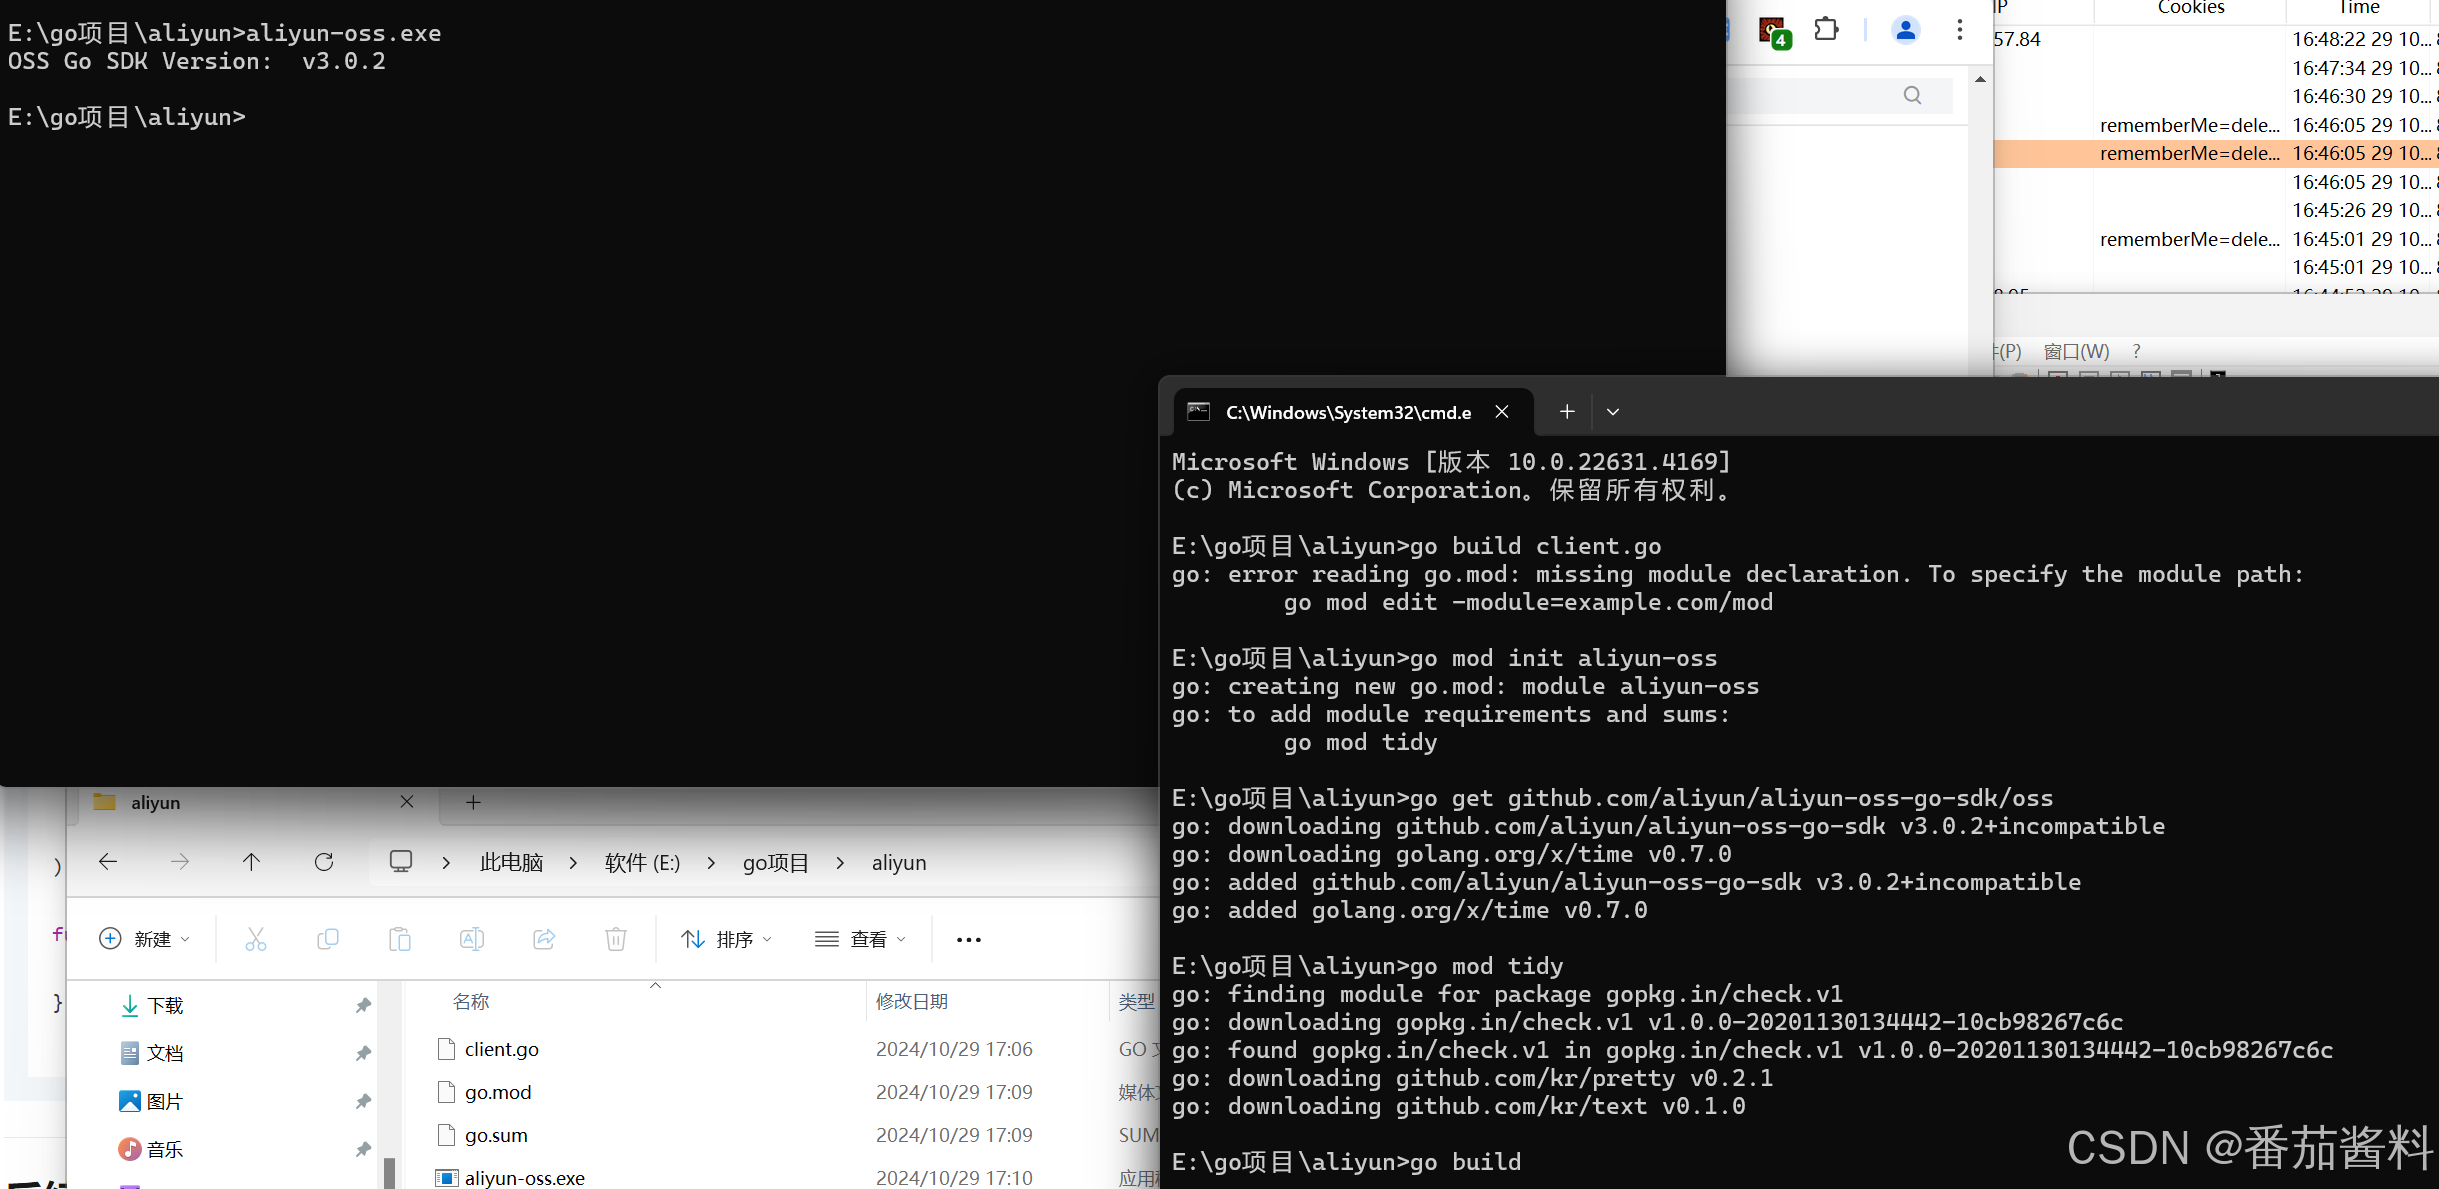
Task: Open the 窗口(W) menu
Action: point(2076,351)
